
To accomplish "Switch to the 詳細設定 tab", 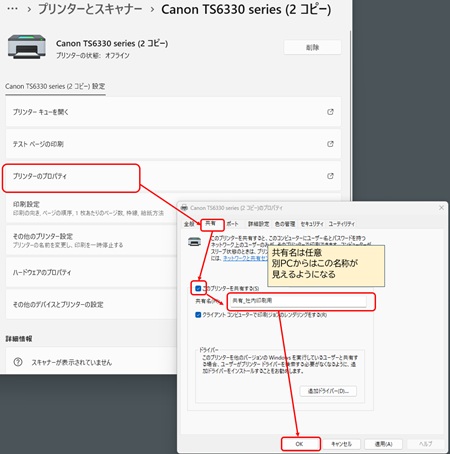I will click(x=258, y=224).
